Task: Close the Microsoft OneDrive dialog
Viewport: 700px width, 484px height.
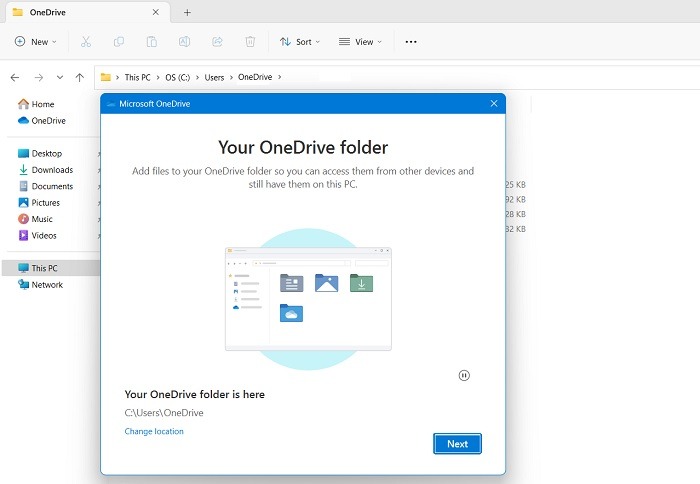Action: [x=494, y=104]
